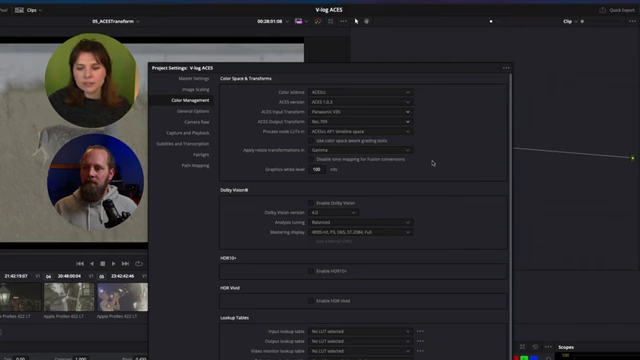This screenshot has height=360, width=640.
Task: Click the Contrast value 1.000 field
Action: [x=81, y=358]
